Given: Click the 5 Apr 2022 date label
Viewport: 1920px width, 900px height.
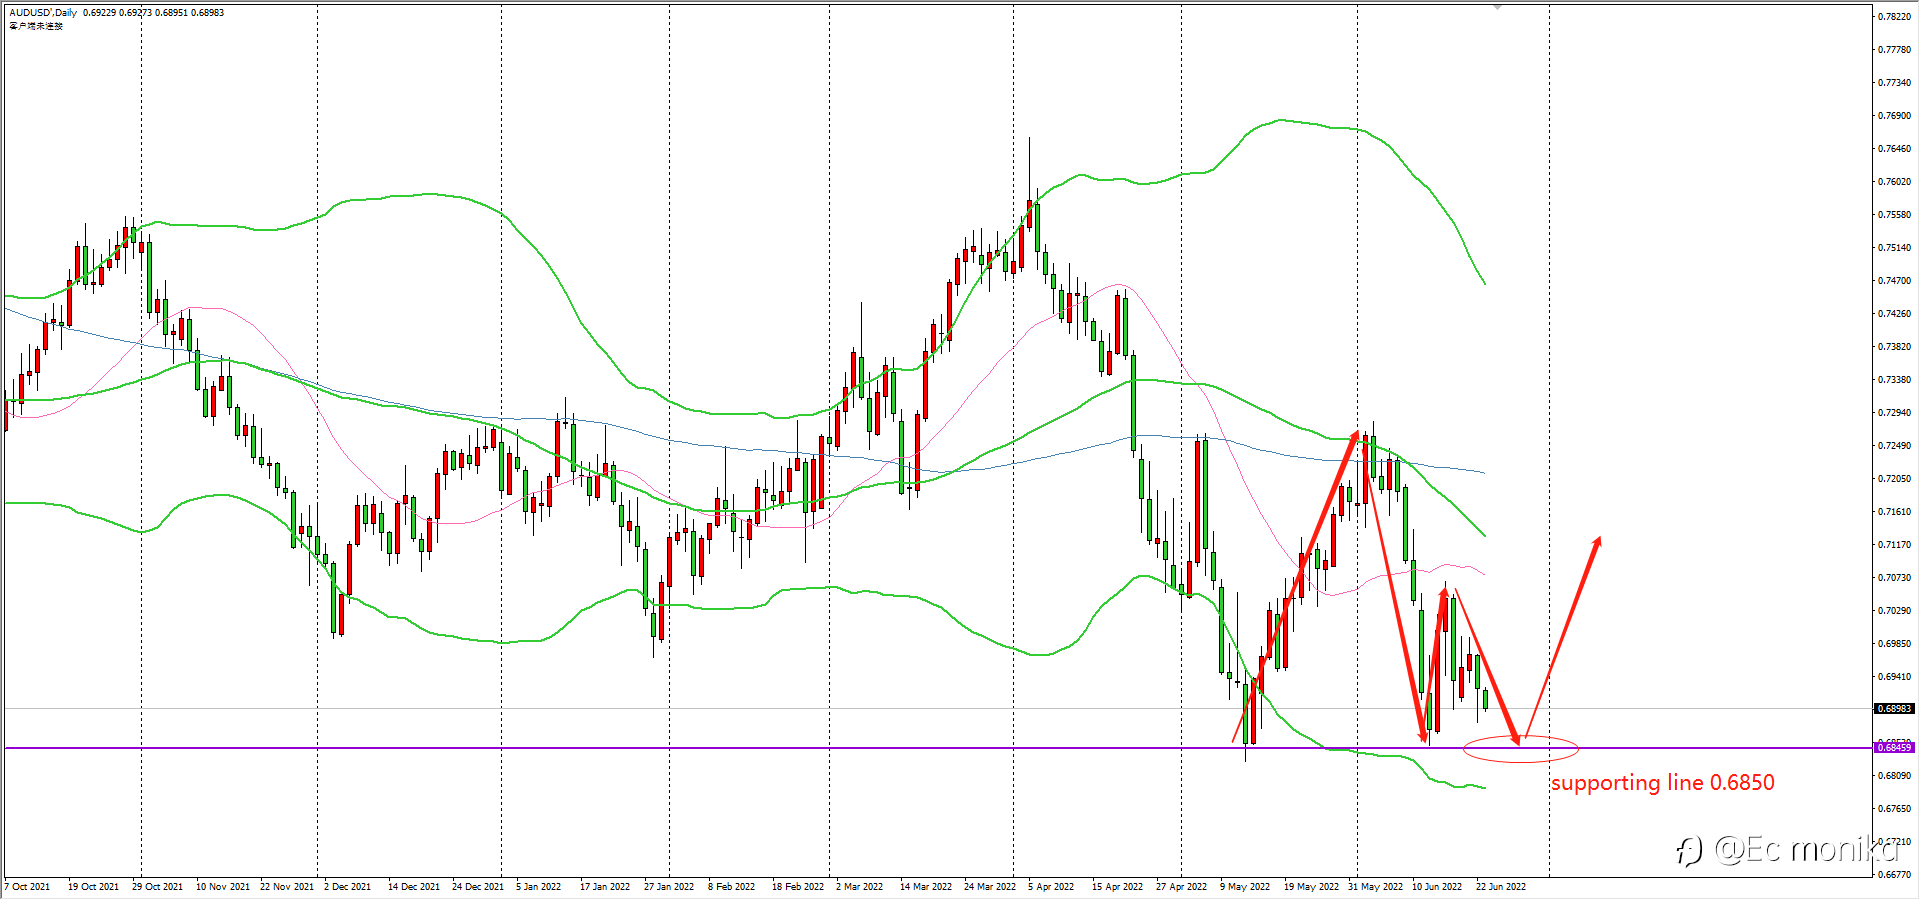Looking at the screenshot, I should [x=1051, y=887].
